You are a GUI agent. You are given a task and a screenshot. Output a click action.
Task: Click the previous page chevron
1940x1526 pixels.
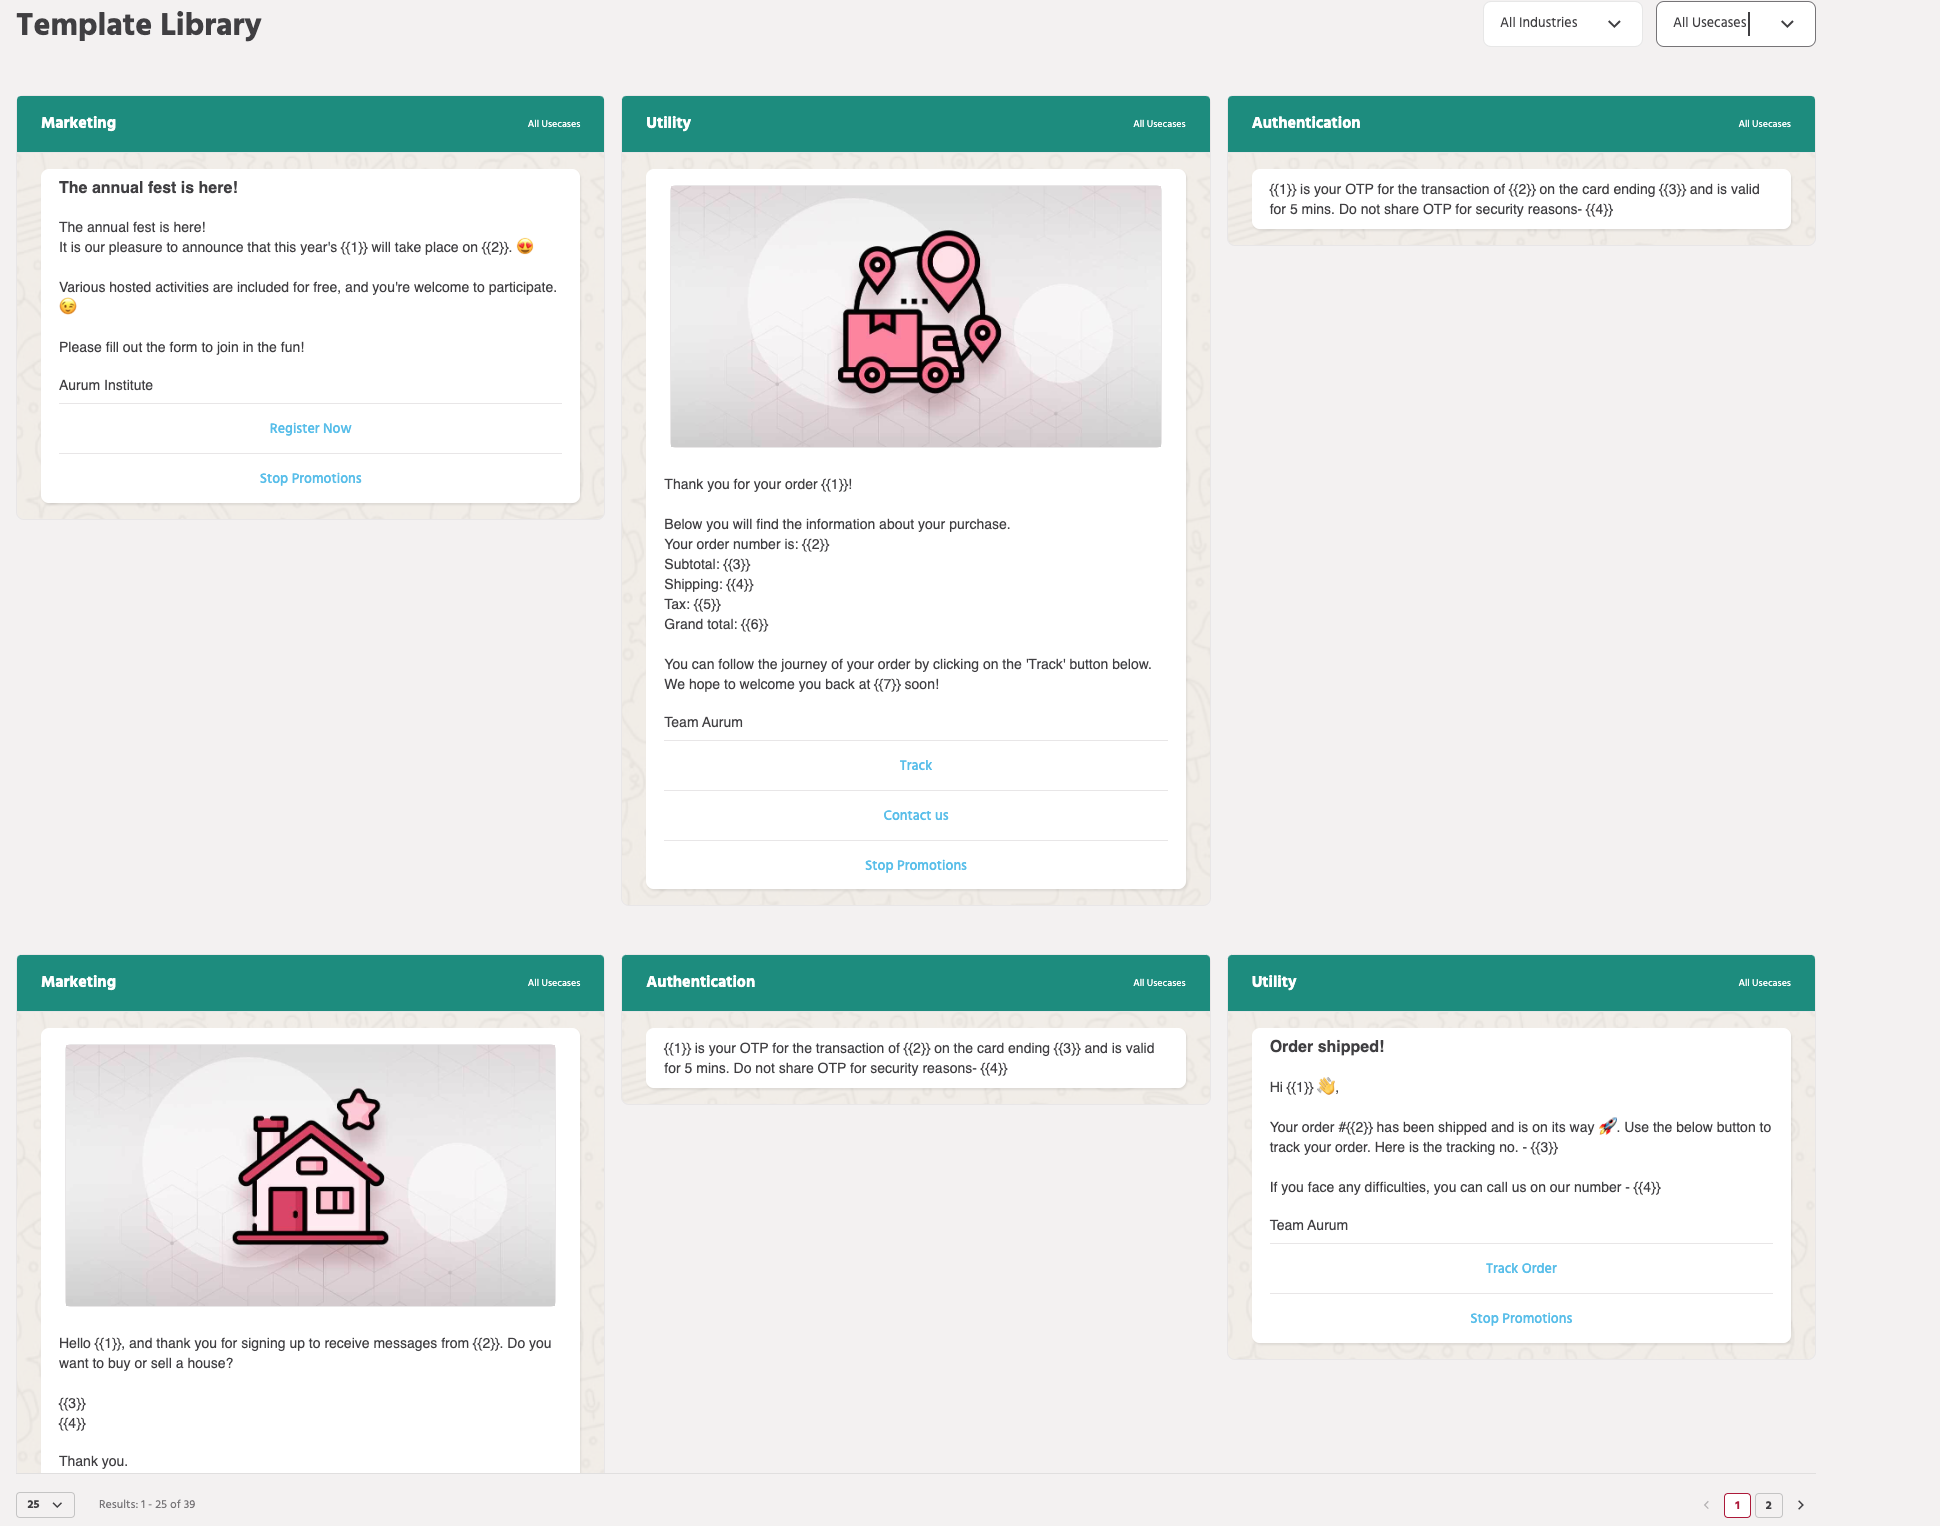1705,1505
